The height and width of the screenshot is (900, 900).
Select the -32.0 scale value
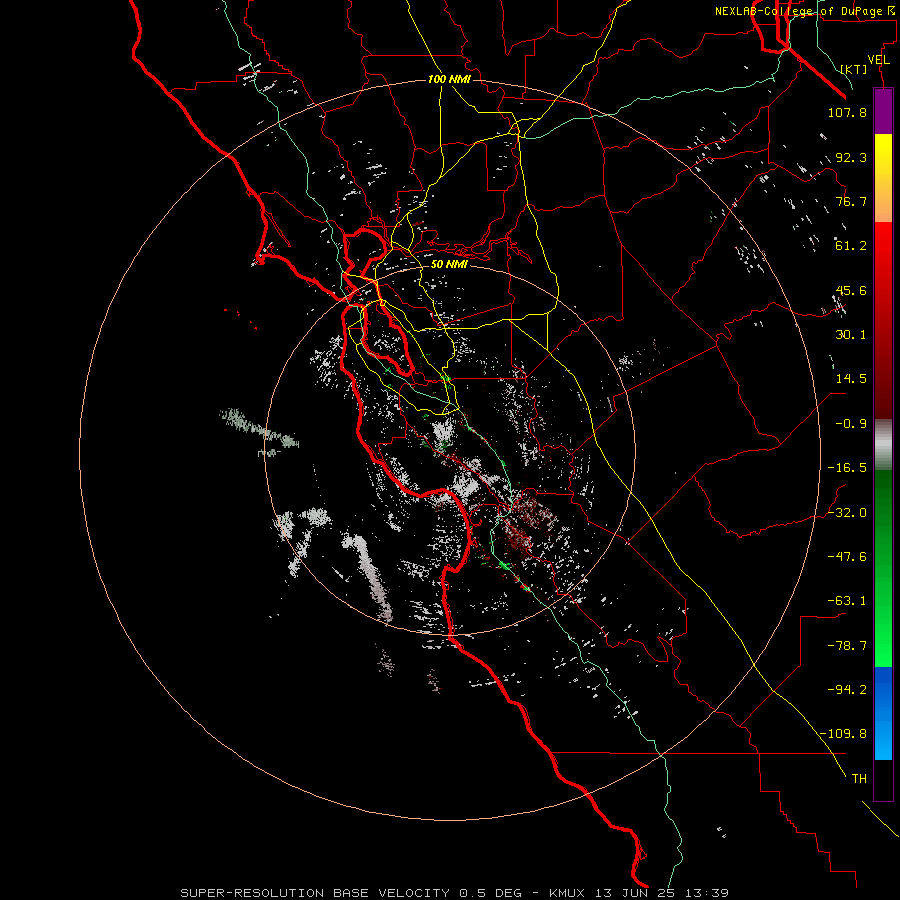[x=847, y=513]
